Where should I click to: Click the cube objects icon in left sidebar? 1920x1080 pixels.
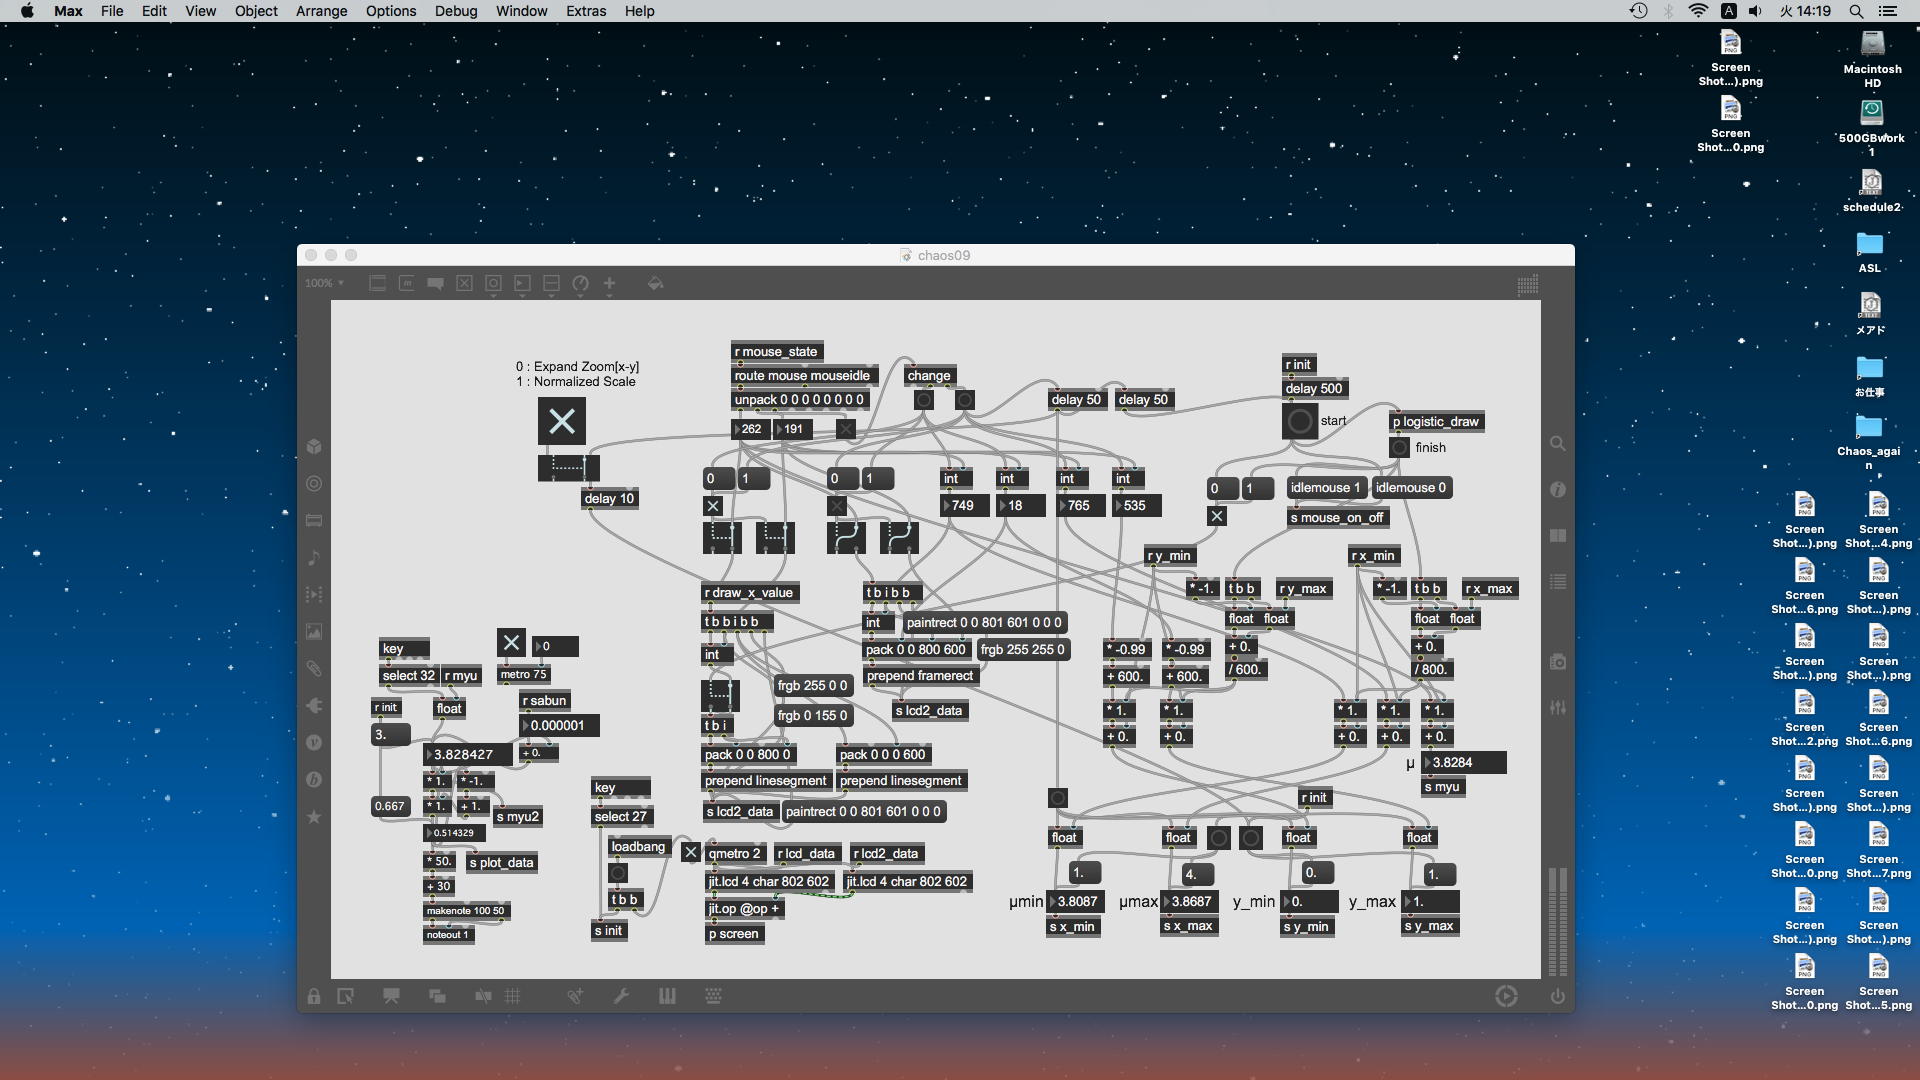click(314, 446)
